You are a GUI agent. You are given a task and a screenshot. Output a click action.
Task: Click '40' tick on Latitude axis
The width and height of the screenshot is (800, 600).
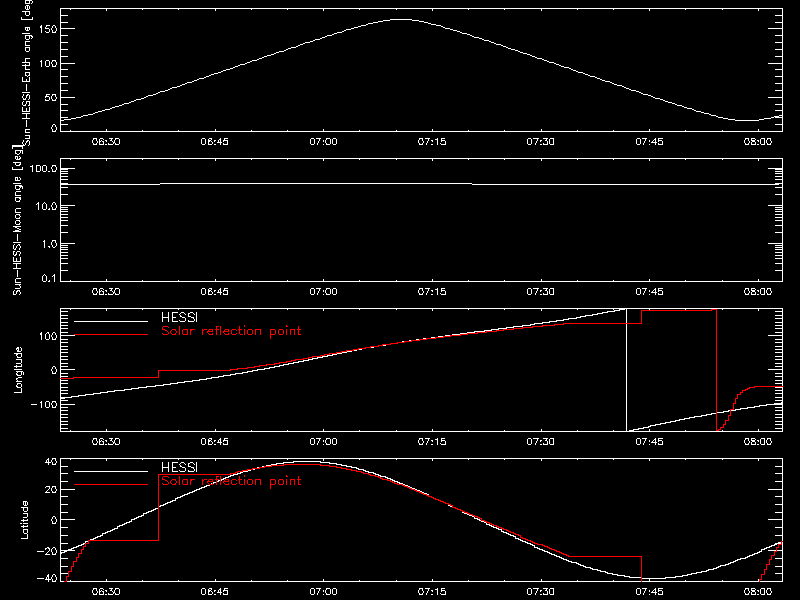pos(51,462)
